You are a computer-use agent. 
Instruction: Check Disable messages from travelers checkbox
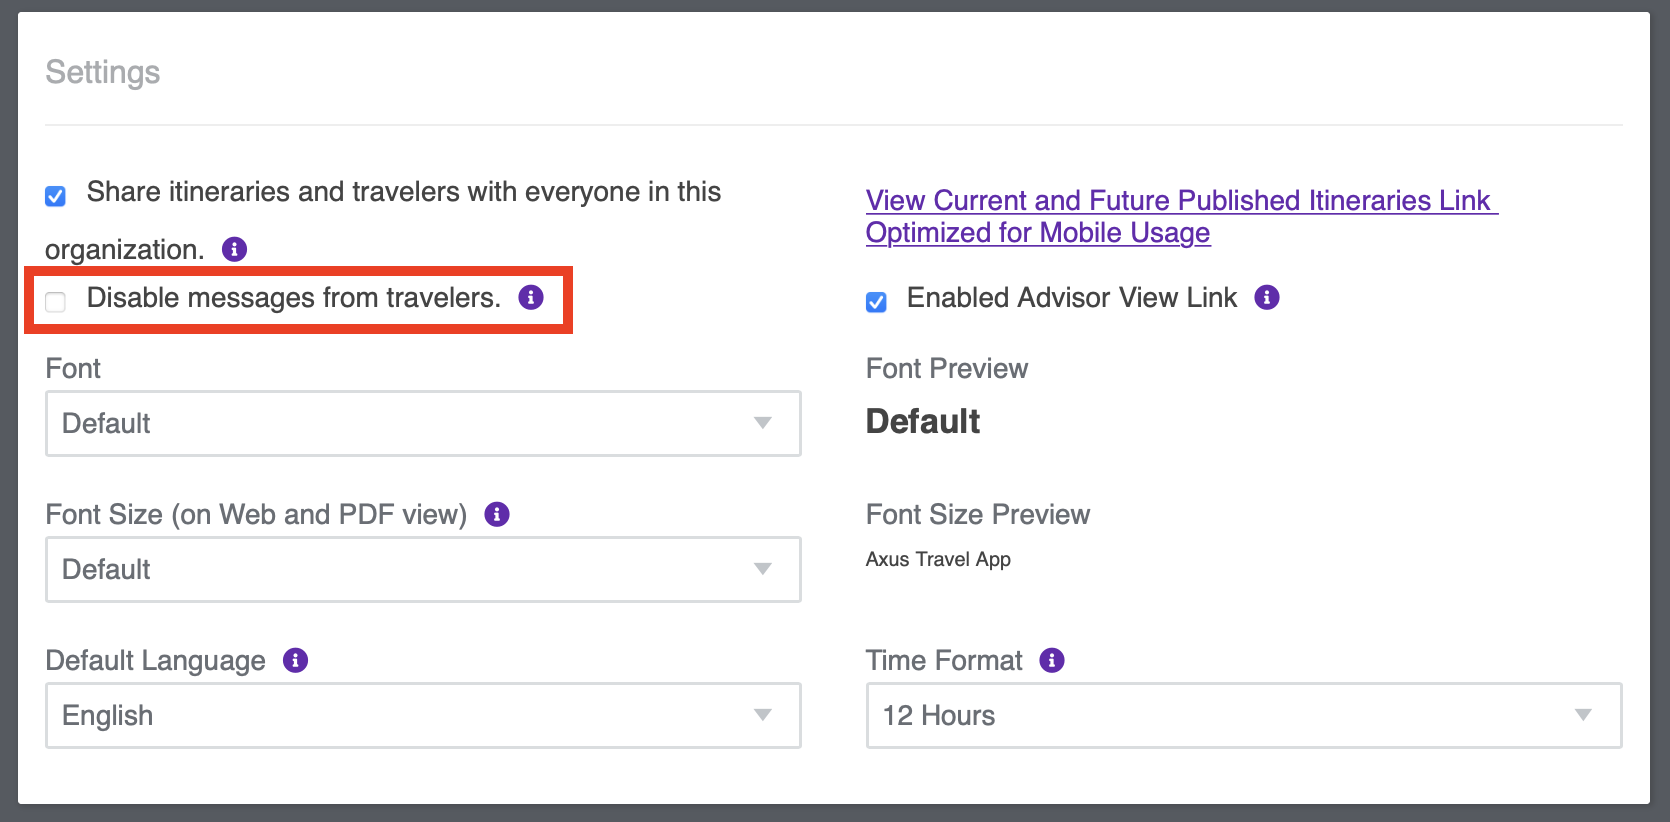pos(56,301)
